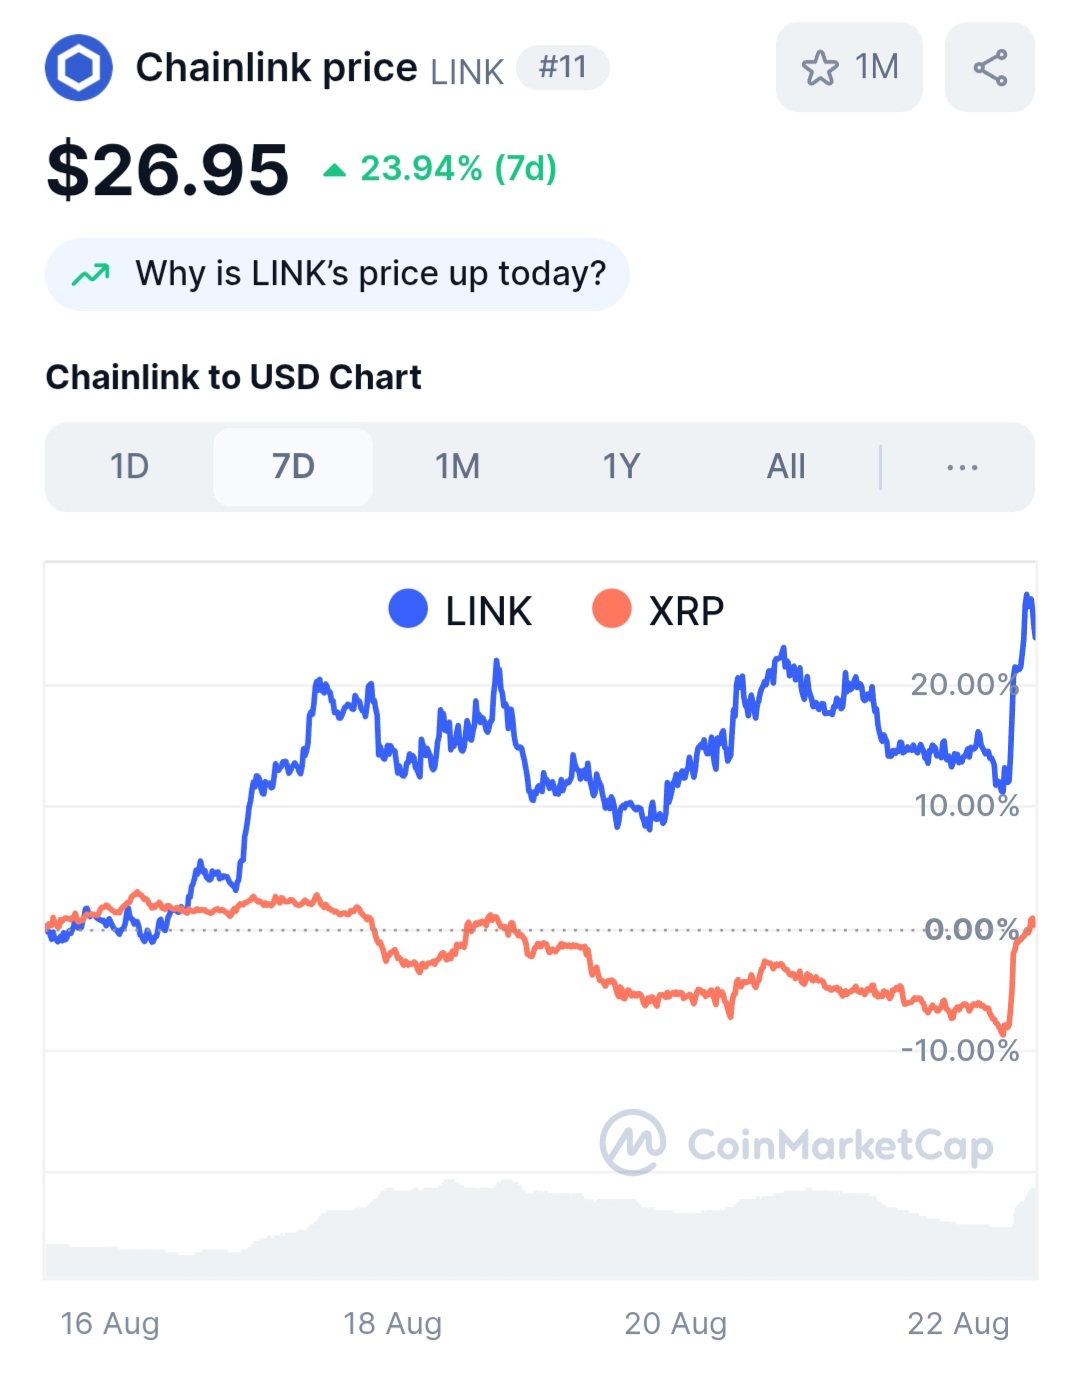The image size is (1080, 1392).
Task: Click the #11 rank badge
Action: coord(562,68)
